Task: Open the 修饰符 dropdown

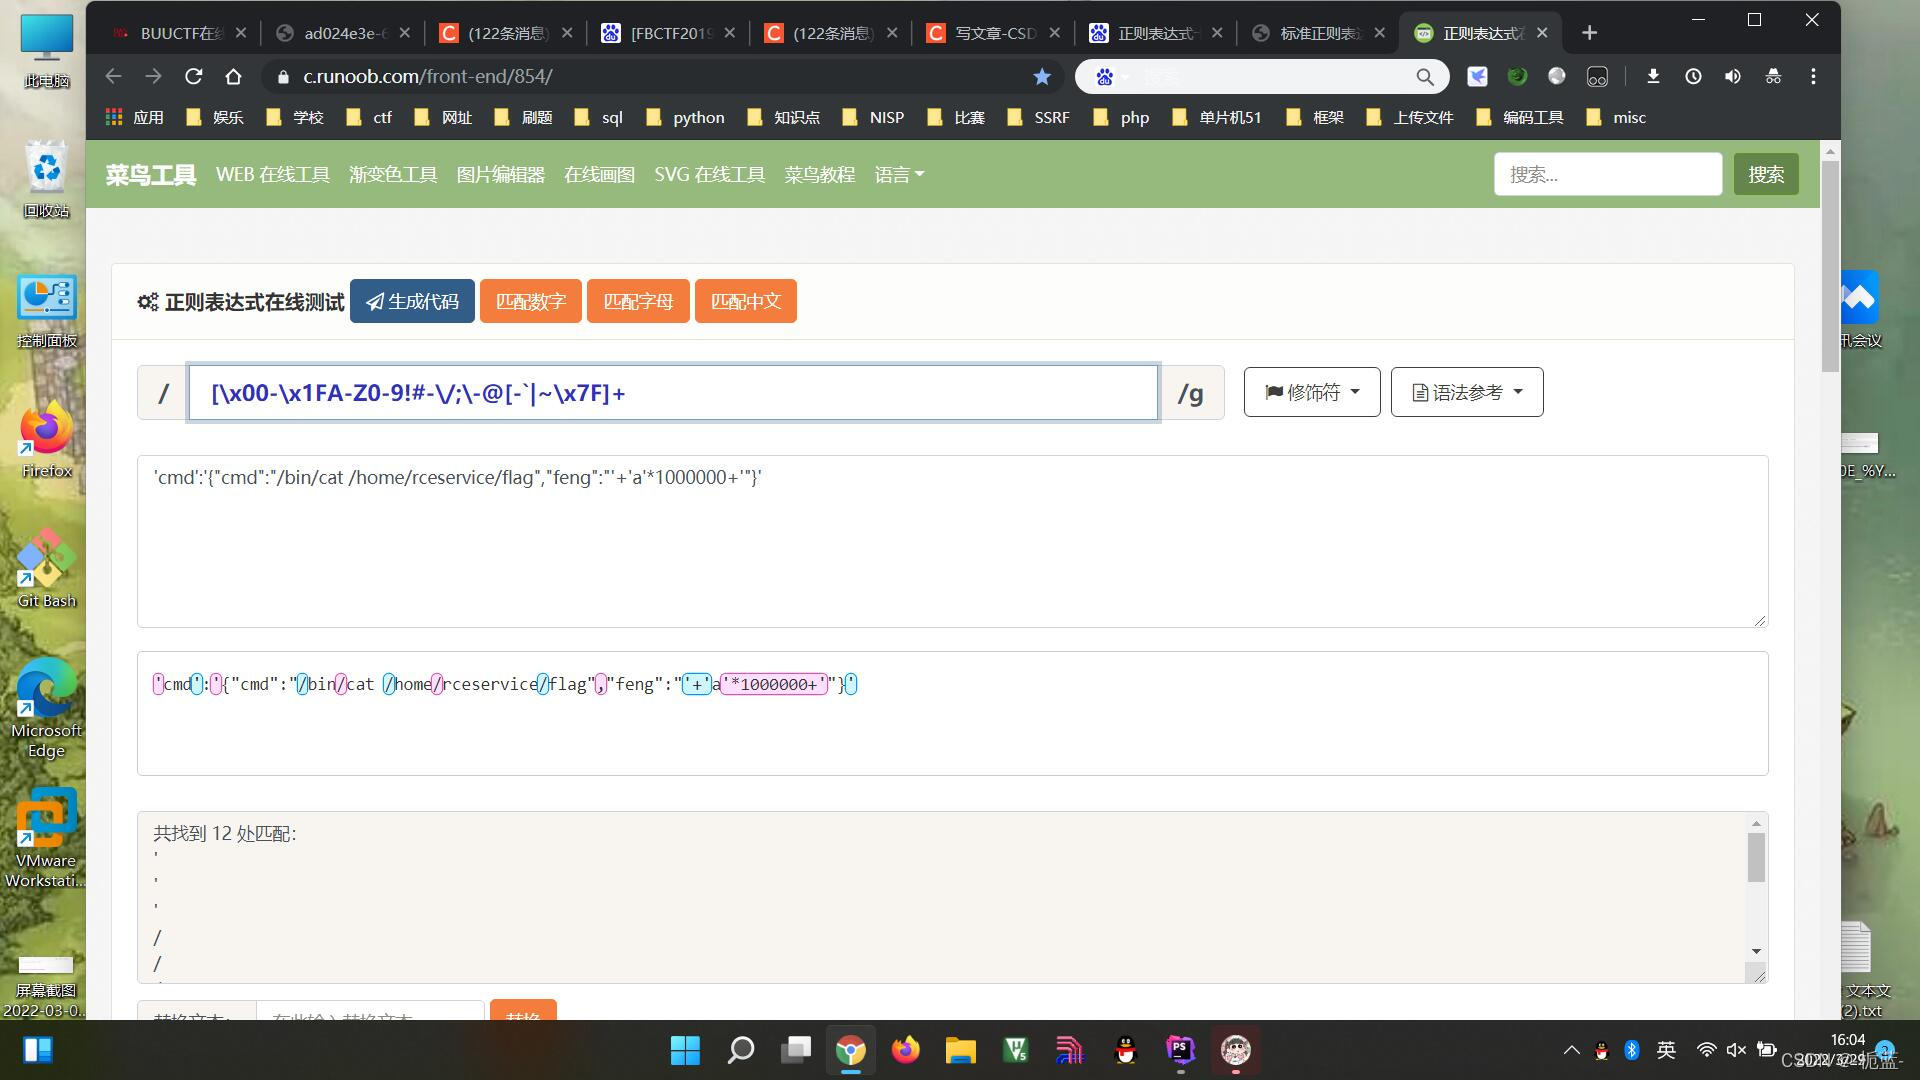Action: tap(1310, 392)
